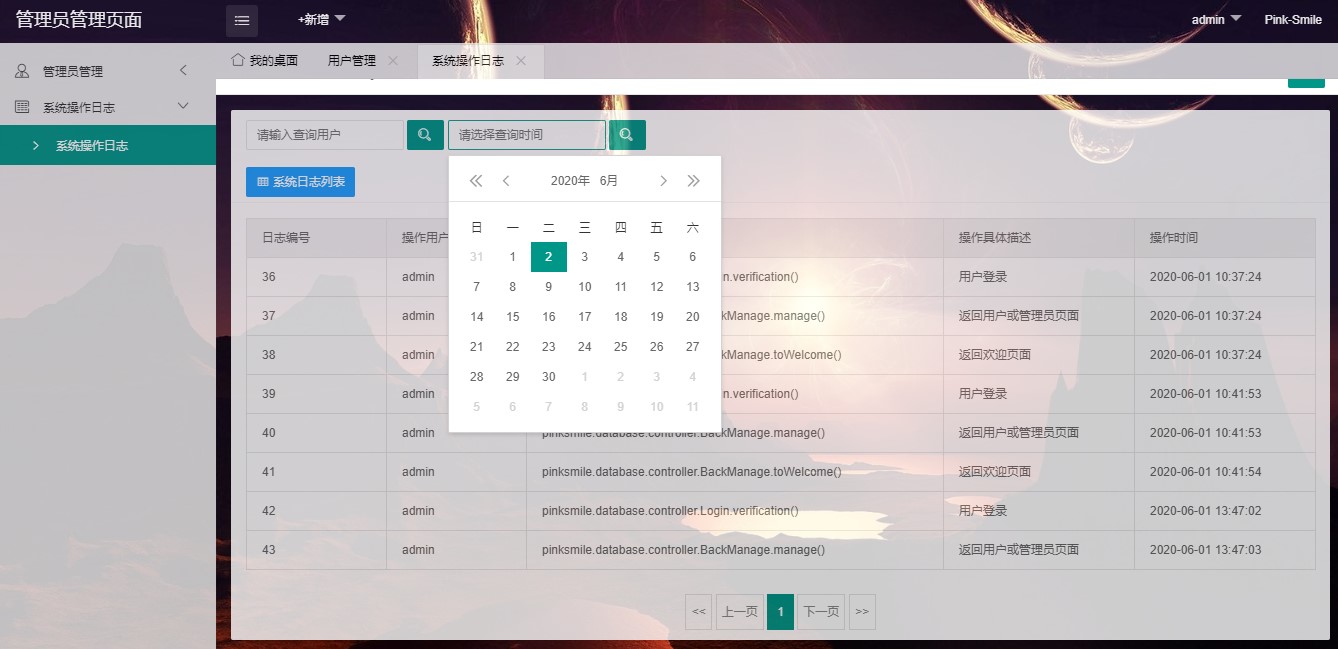The width and height of the screenshot is (1338, 649).
Task: Pick June 21 in the calendar
Action: click(x=477, y=347)
